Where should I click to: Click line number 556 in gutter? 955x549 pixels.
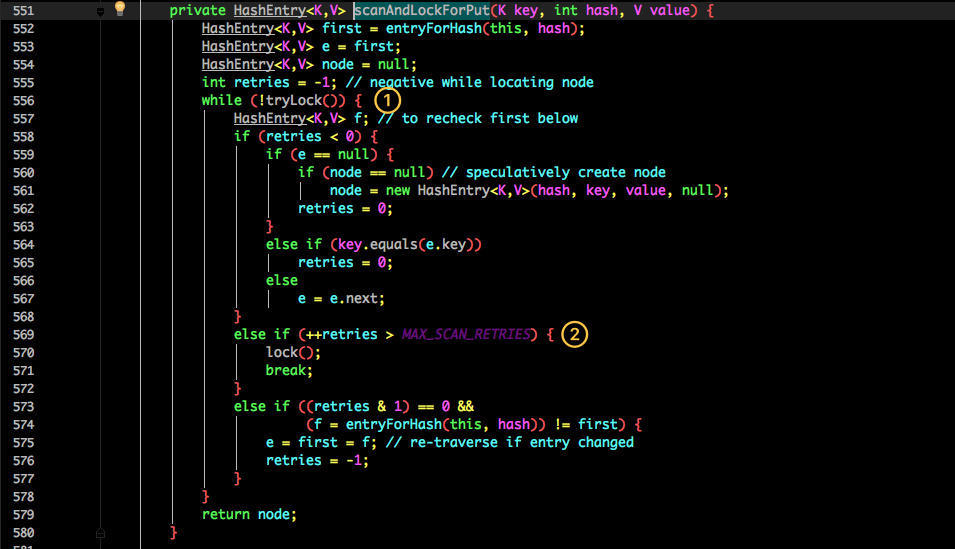24,101
